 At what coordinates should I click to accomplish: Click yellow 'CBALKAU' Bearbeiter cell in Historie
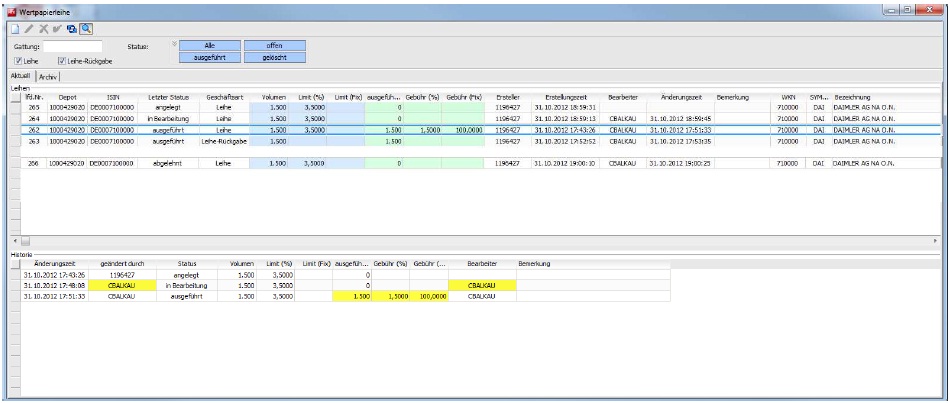tap(482, 285)
